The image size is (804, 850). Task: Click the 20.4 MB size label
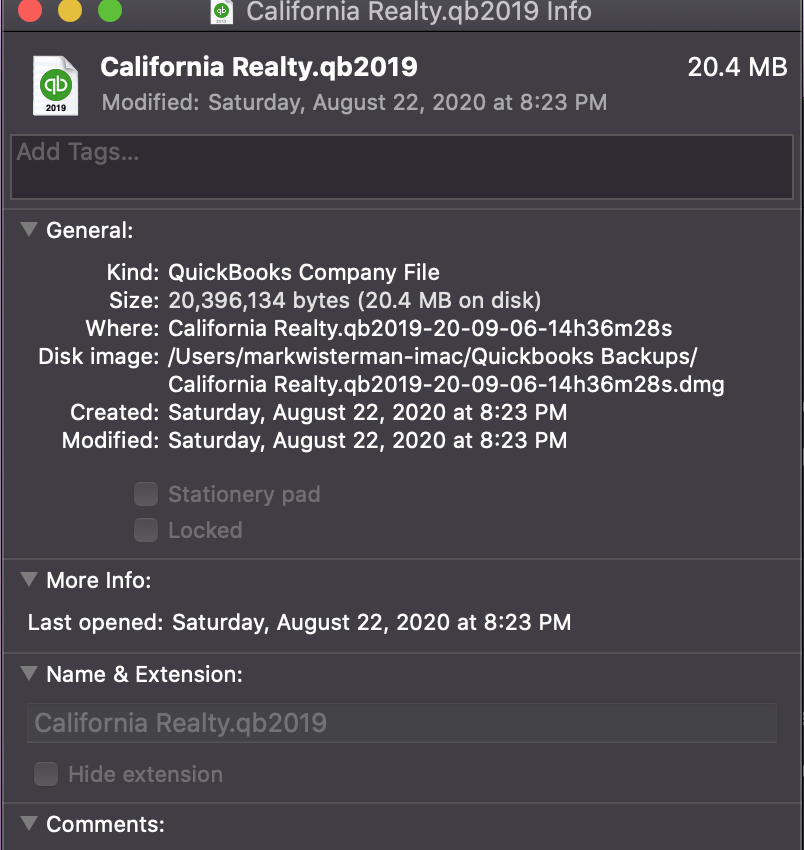tap(738, 68)
